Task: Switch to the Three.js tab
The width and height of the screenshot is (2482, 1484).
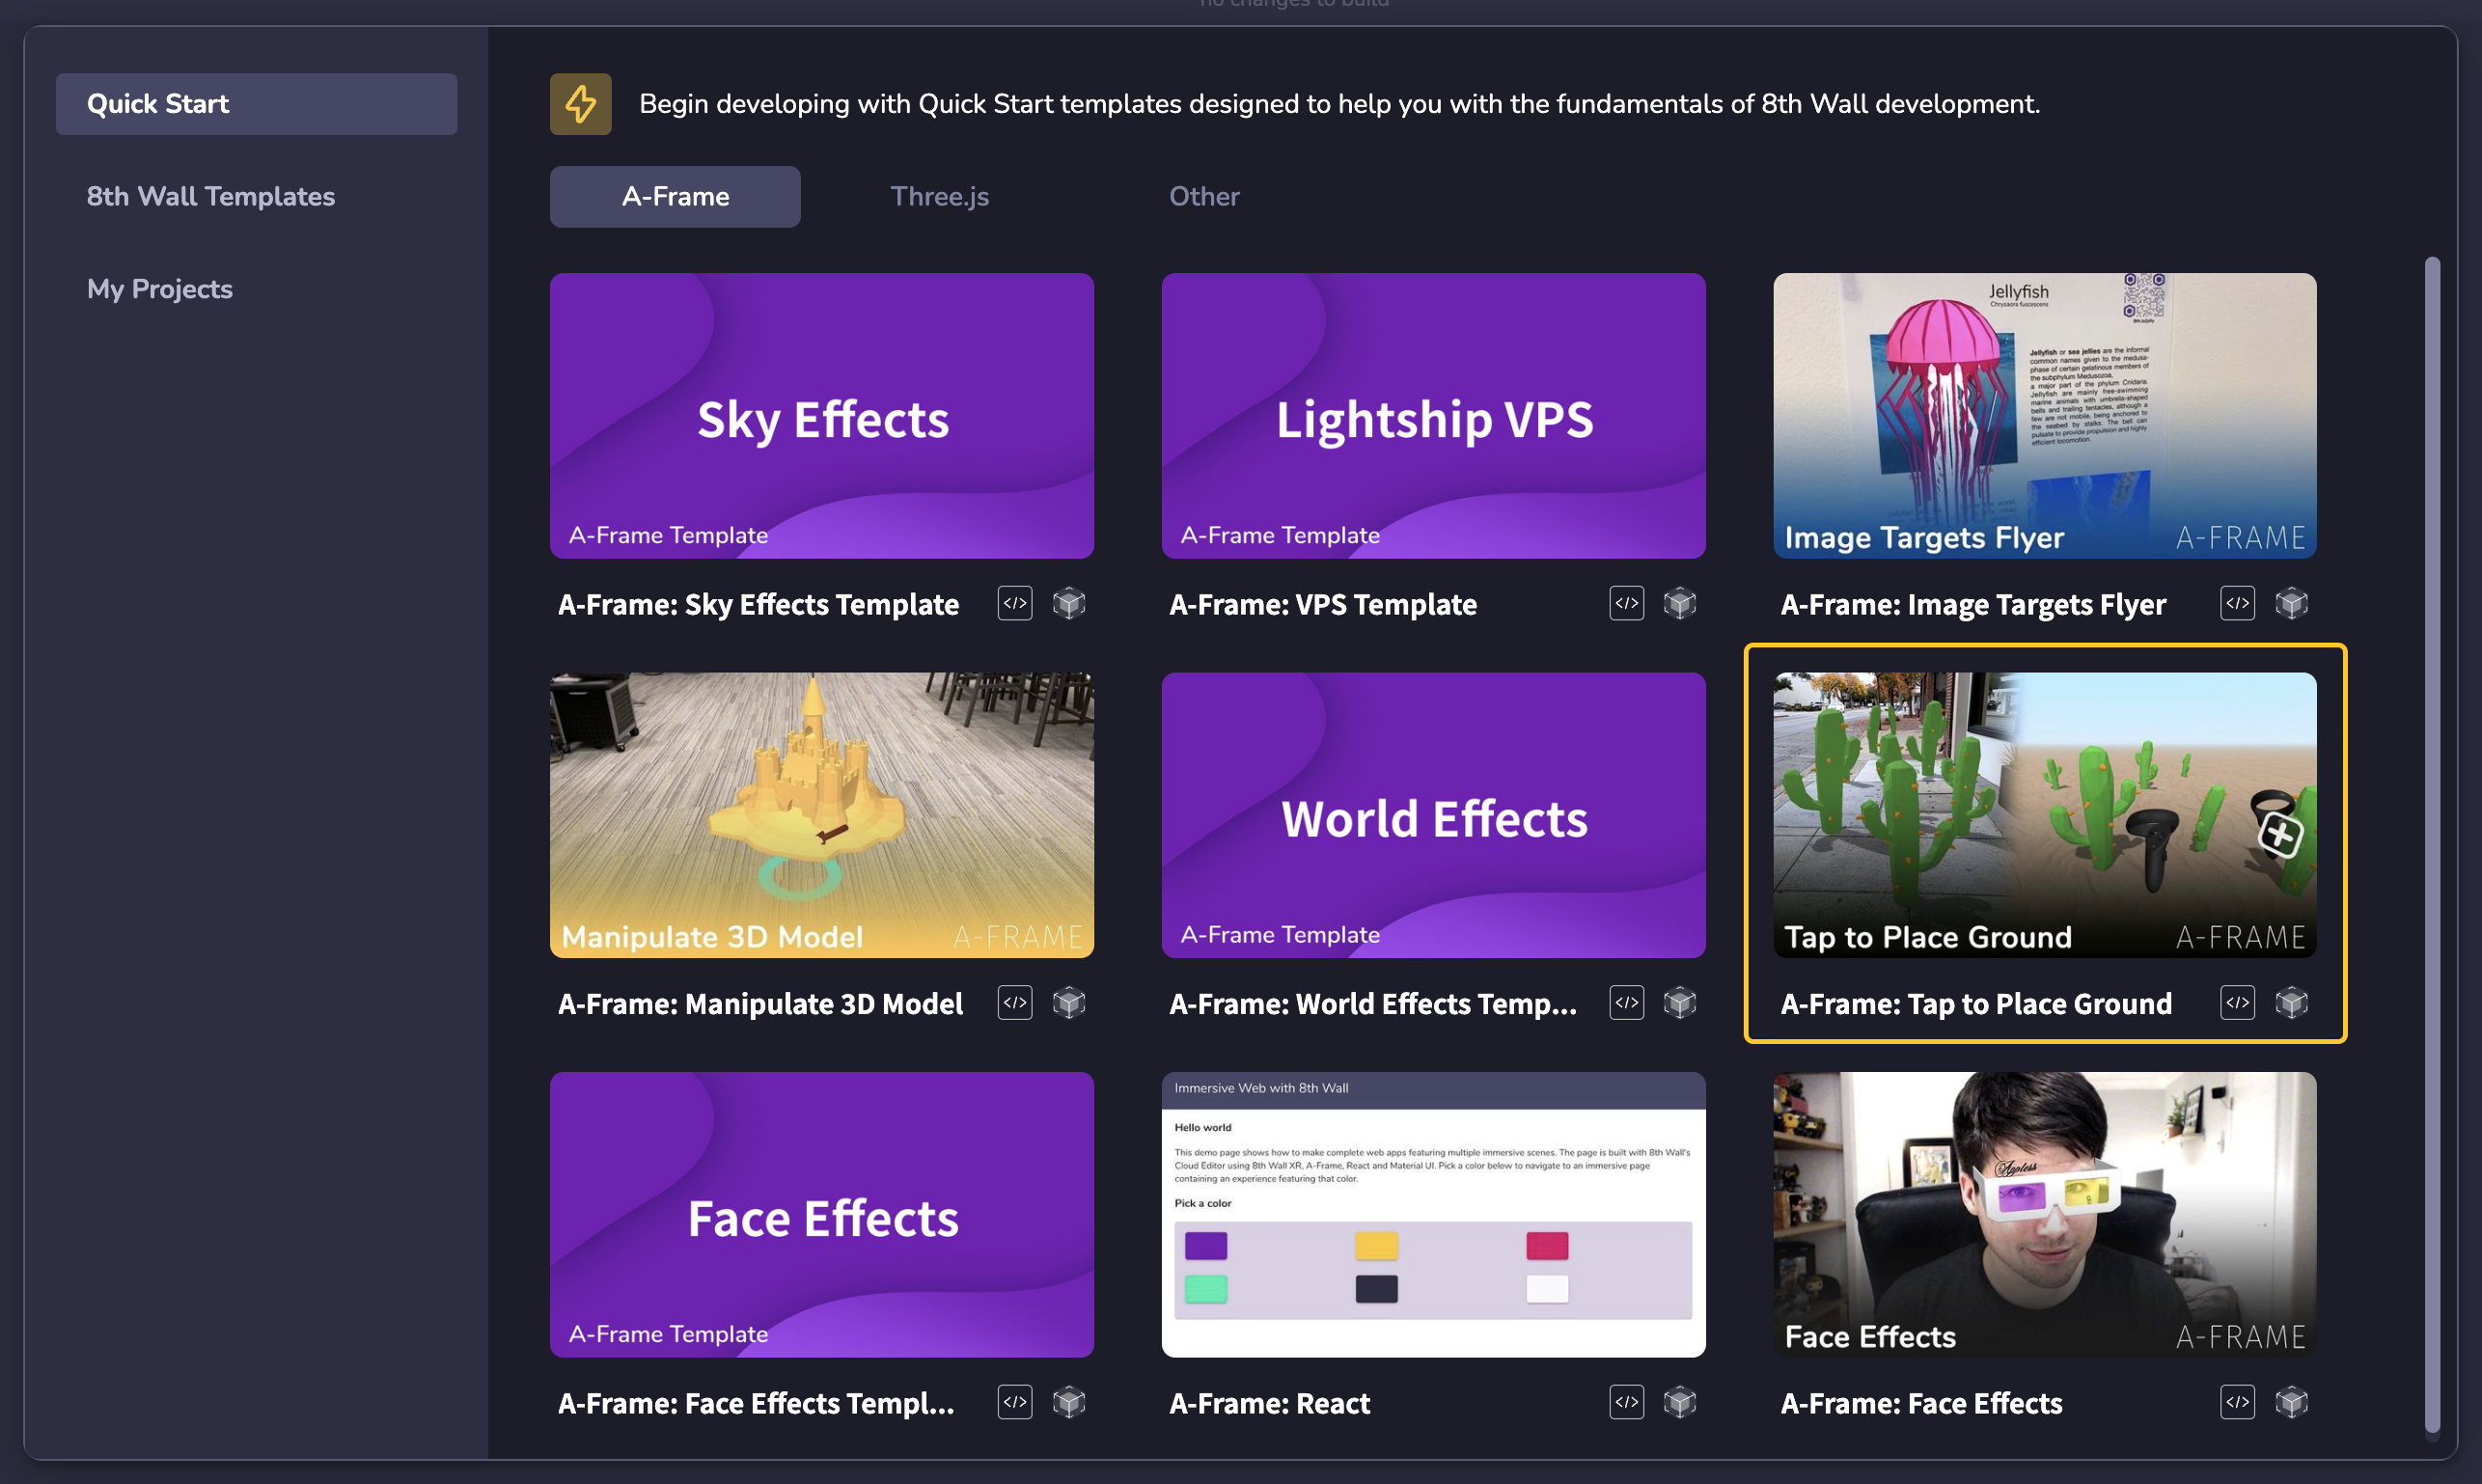Action: click(x=939, y=196)
